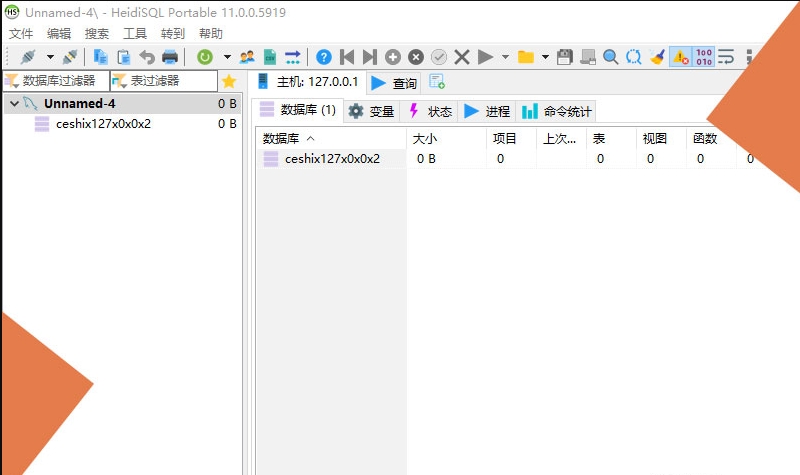The image size is (800, 475).
Task: Open the 搜索 menu
Action: [x=96, y=34]
